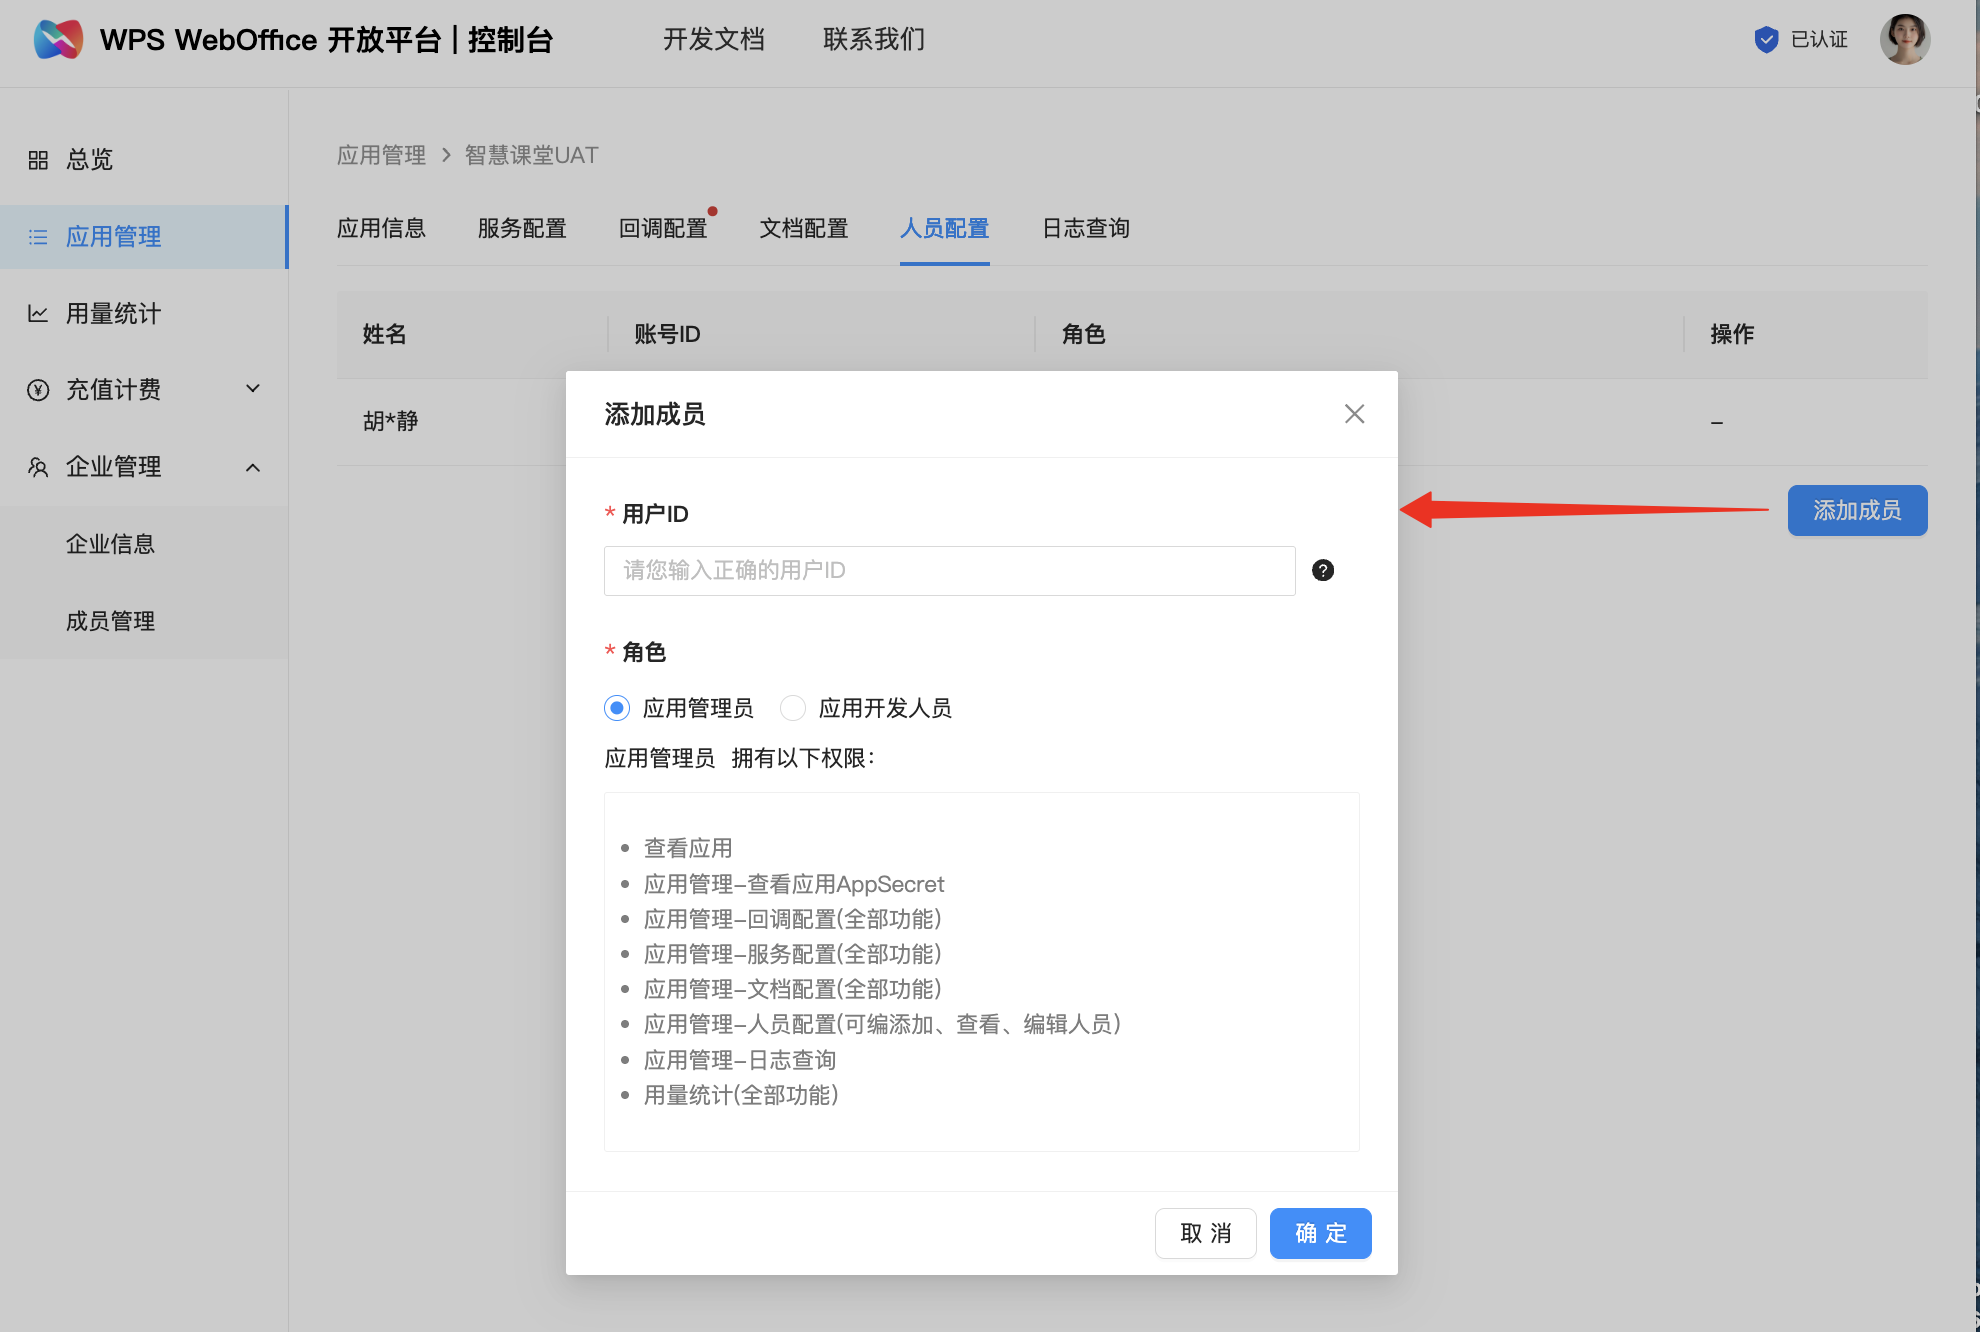Select the 应用开发人员 radio option

coord(793,708)
